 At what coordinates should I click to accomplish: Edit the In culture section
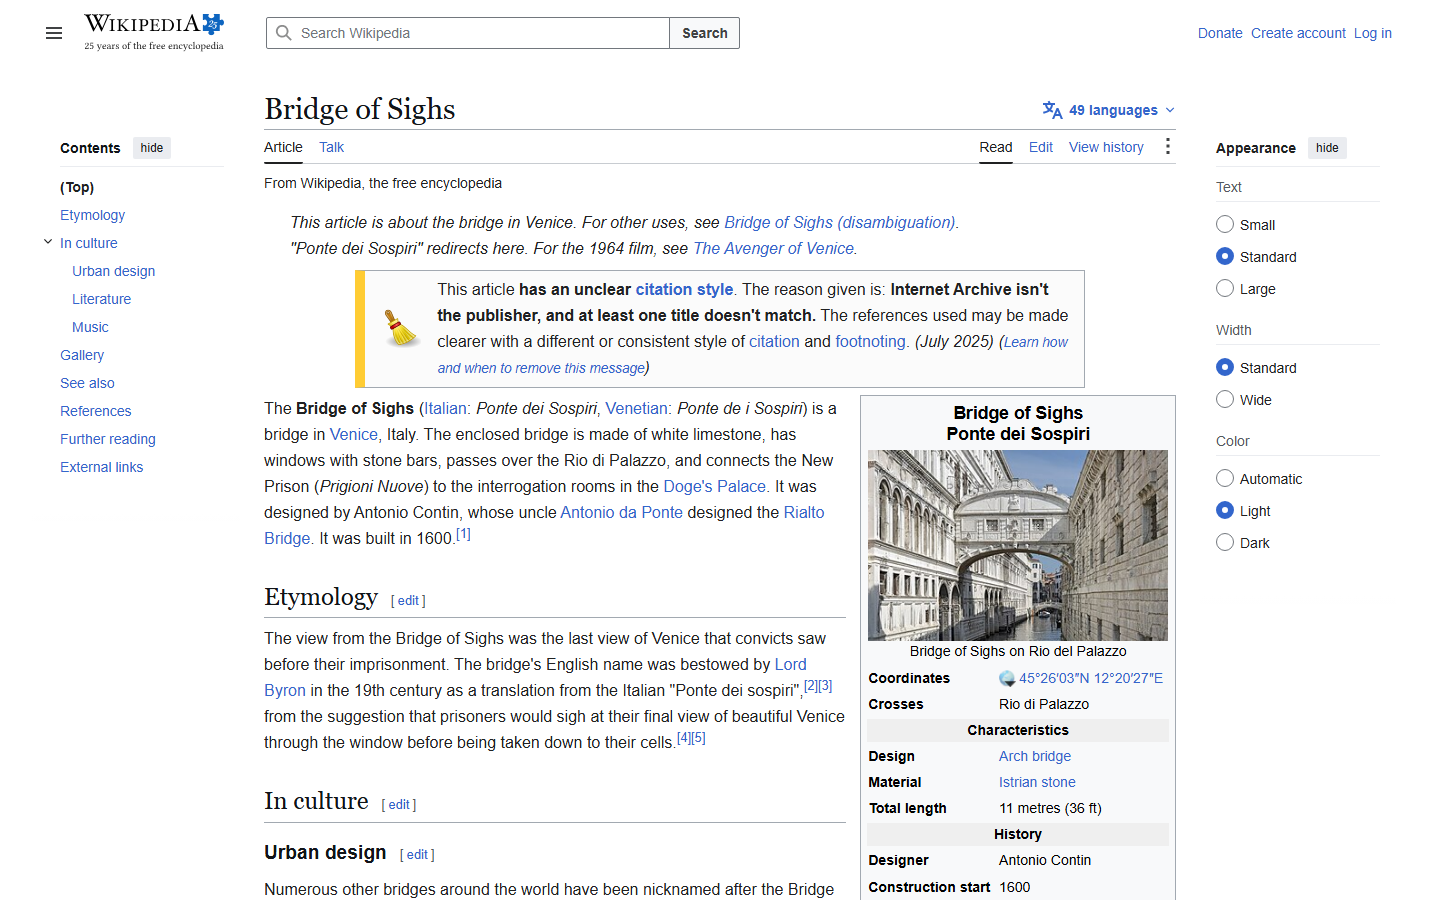click(399, 805)
